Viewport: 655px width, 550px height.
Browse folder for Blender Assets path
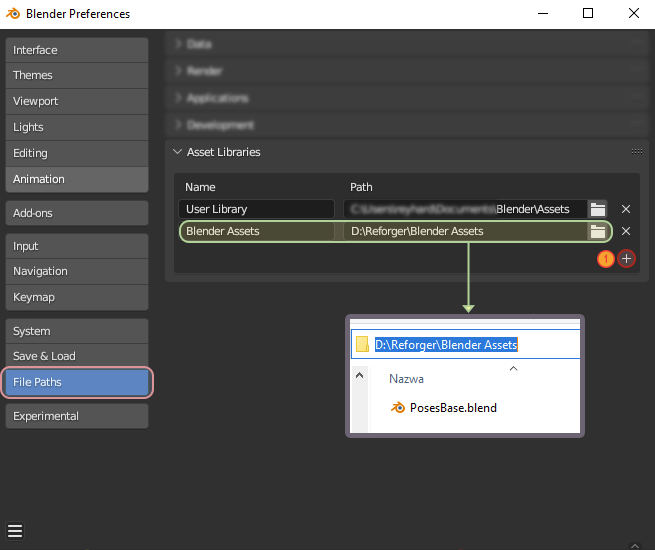point(598,231)
